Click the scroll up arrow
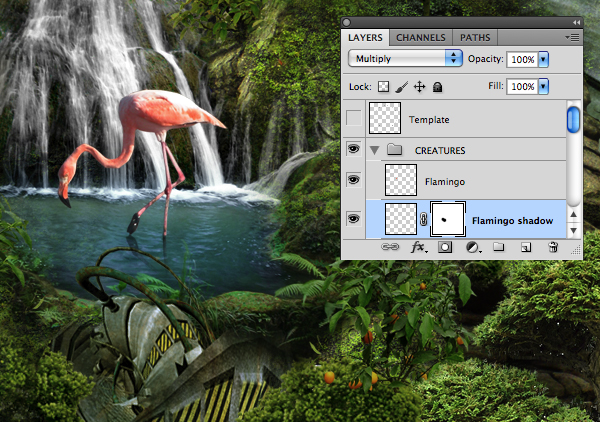Image resolution: width=600 pixels, height=422 pixels. [573, 214]
